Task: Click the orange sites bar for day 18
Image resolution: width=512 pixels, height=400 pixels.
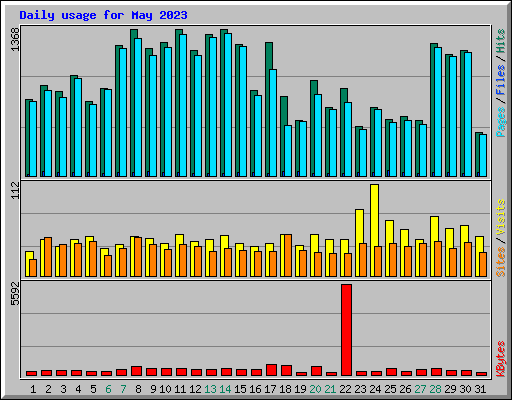Action: tap(288, 255)
